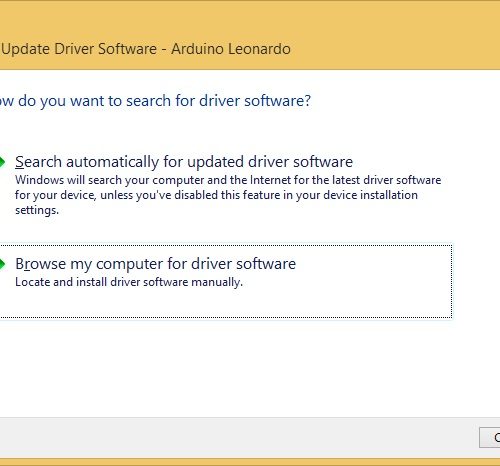The image size is (500, 466).
Task: Click the word 'settings.' ending the description
Action: (37, 210)
